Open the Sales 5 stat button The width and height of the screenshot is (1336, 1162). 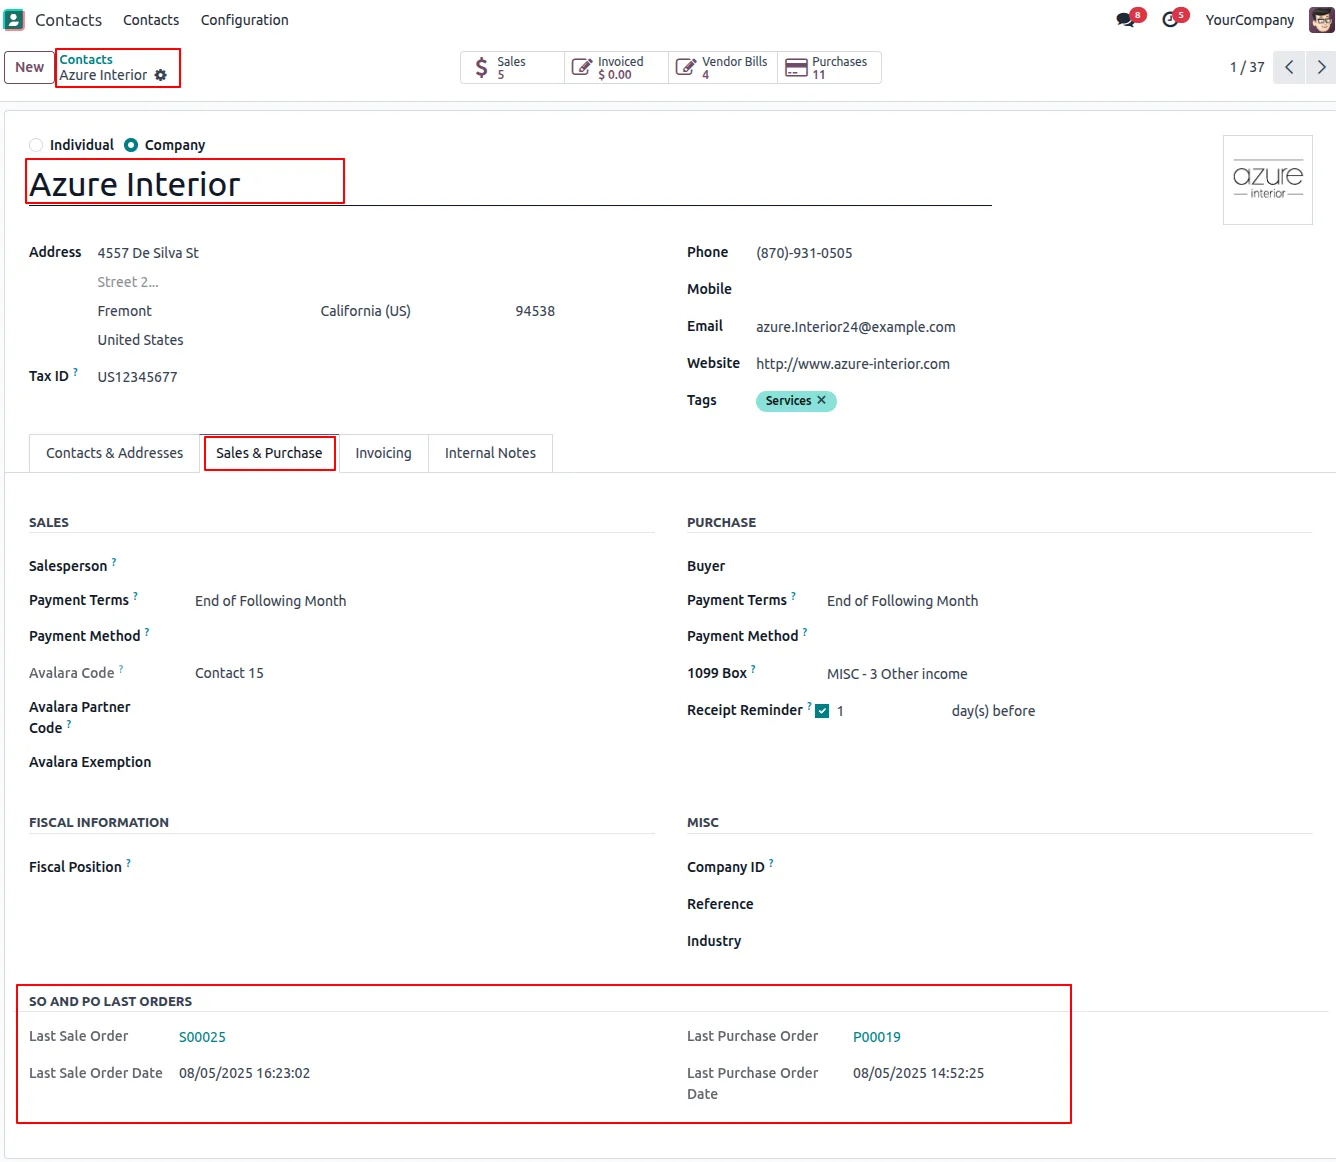pos(512,67)
